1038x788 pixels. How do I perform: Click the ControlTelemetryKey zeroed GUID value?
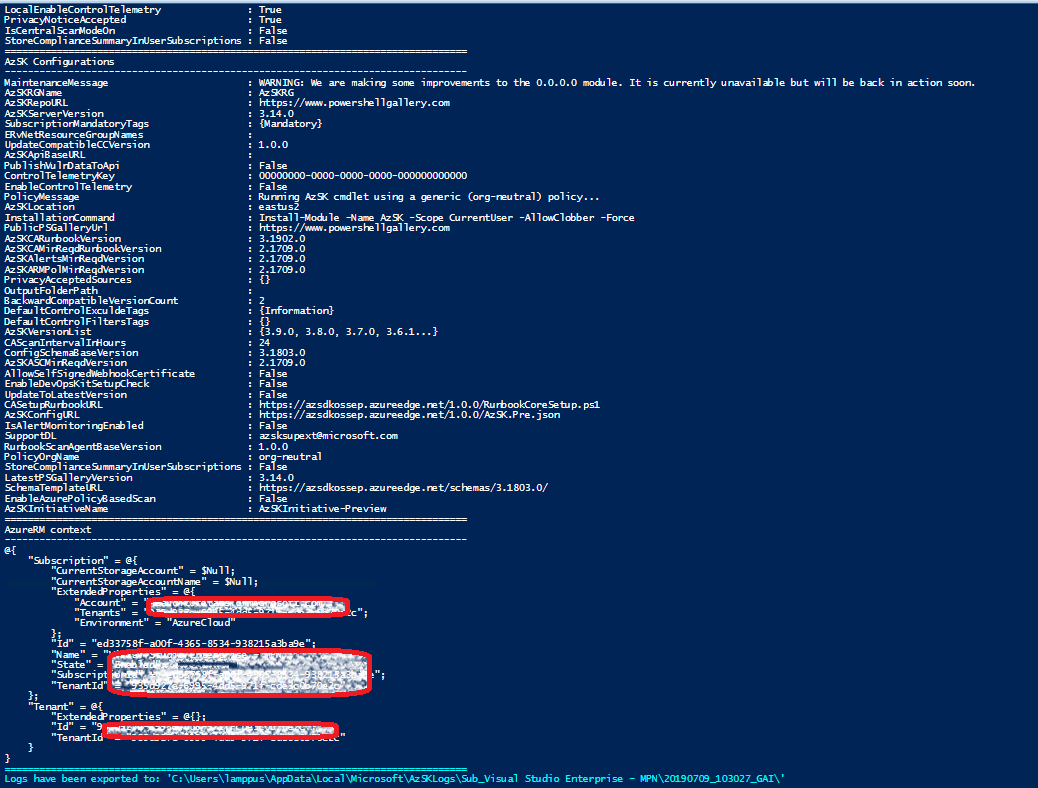[362, 176]
